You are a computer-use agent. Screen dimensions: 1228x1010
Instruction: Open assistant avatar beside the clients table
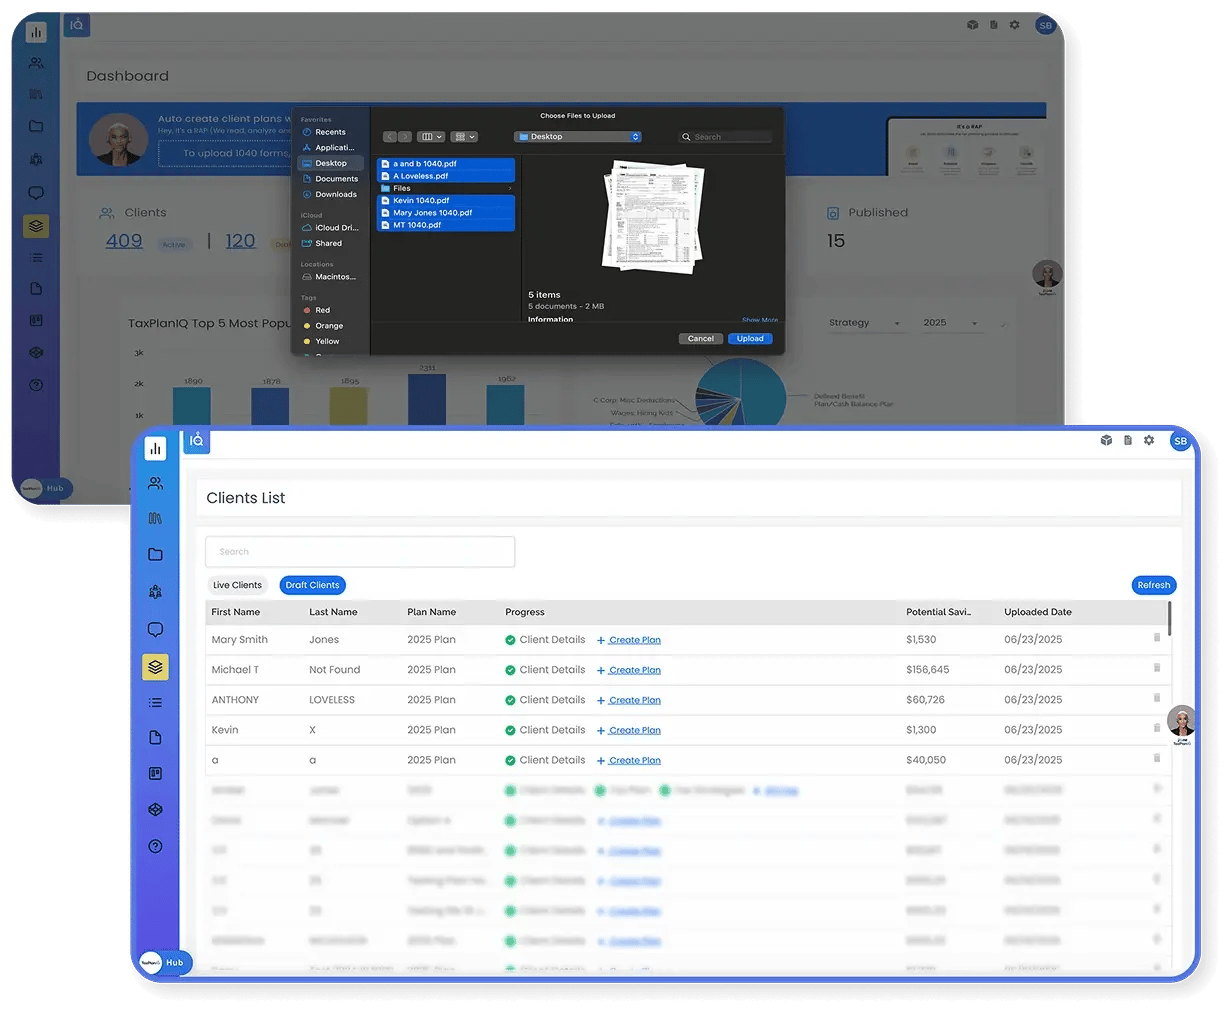1182,722
